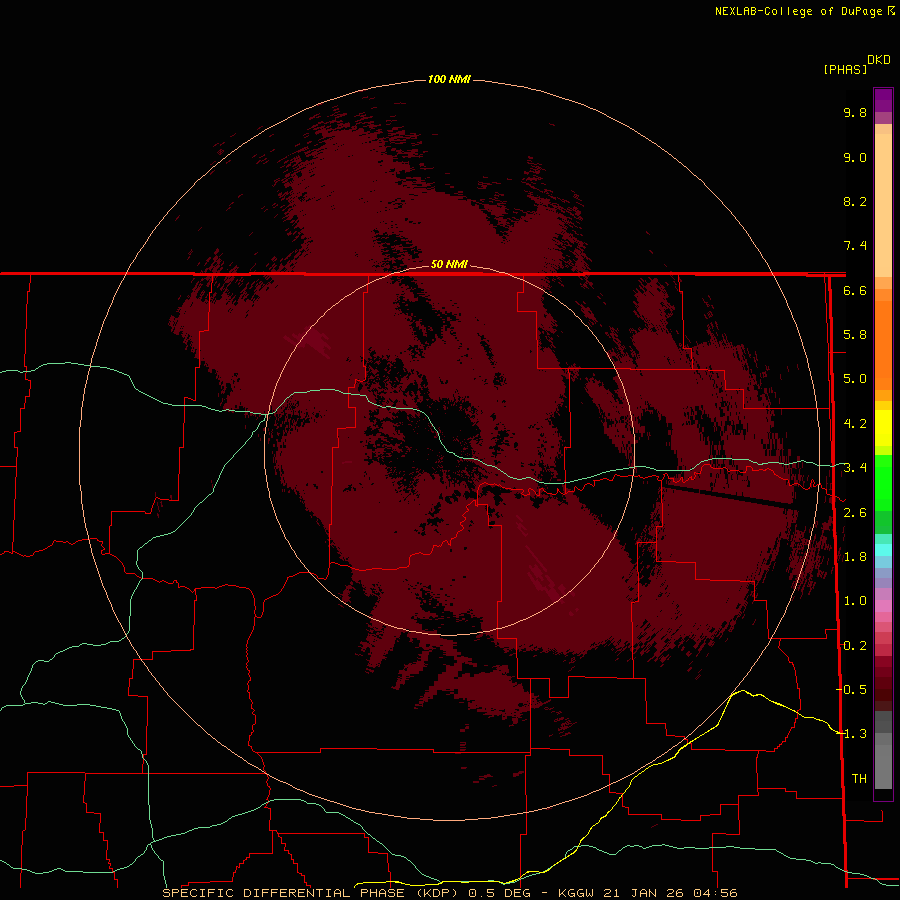
Task: Click the 3.4 scale value
Action: coord(855,468)
